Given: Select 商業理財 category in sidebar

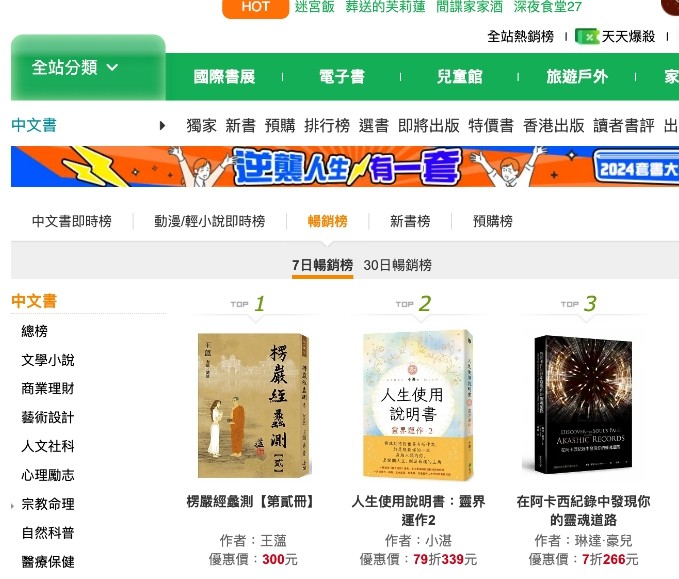Looking at the screenshot, I should coord(48,388).
